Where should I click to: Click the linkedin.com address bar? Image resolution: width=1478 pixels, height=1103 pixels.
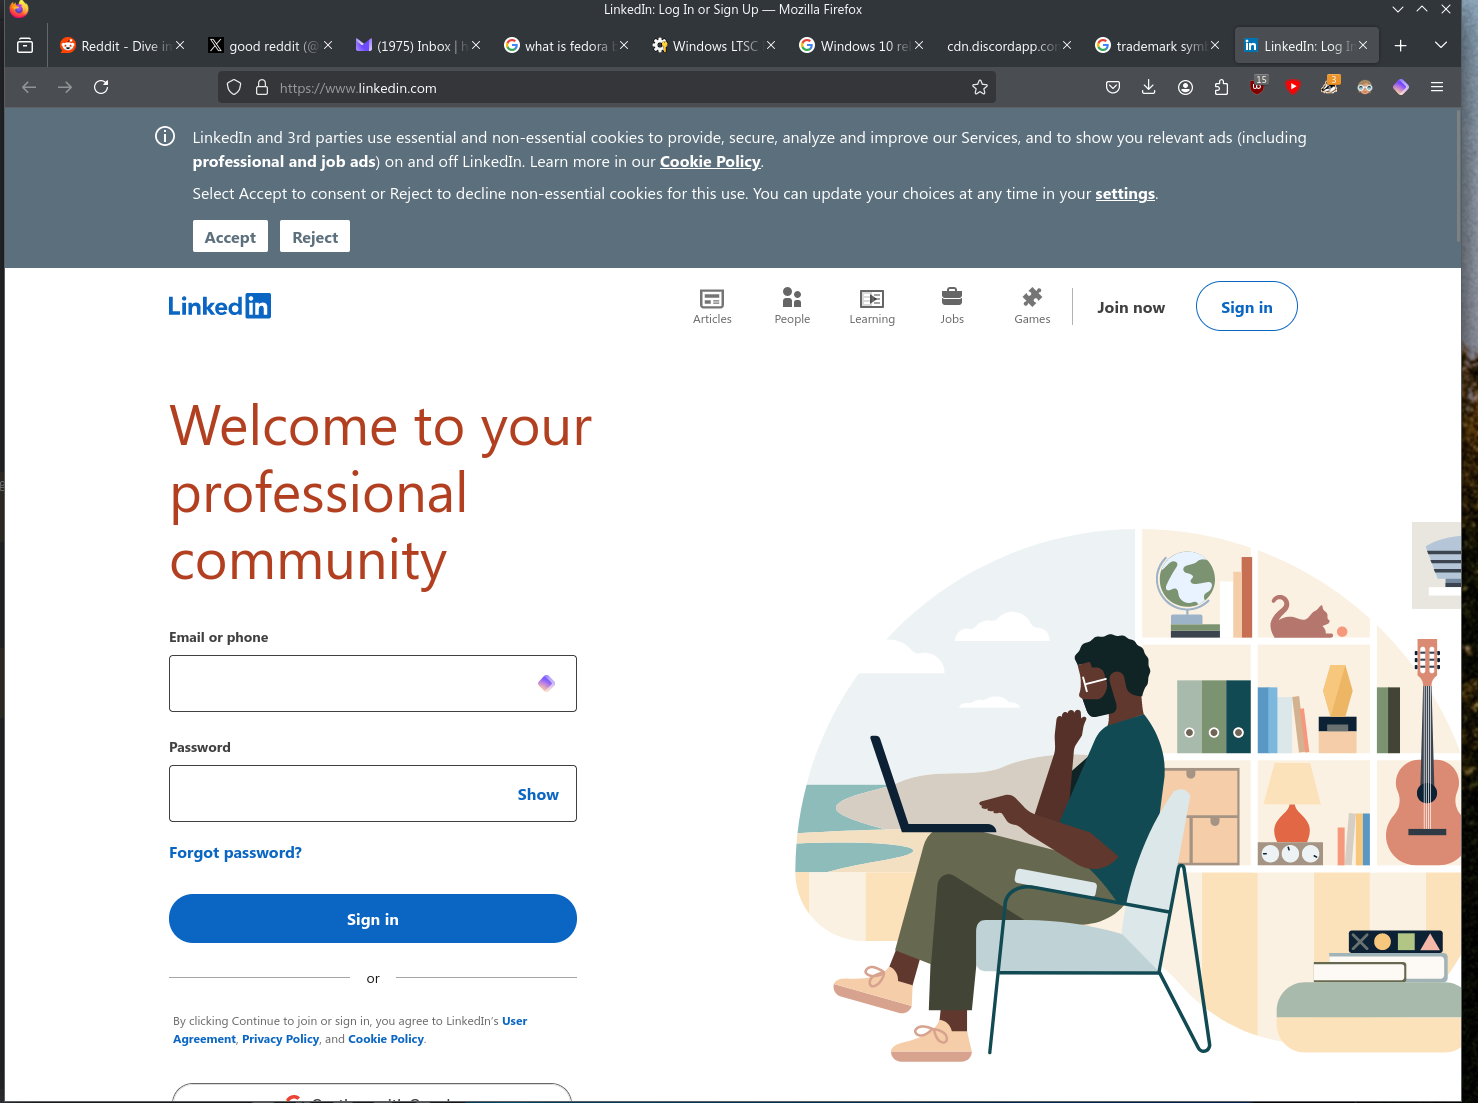coord(607,88)
